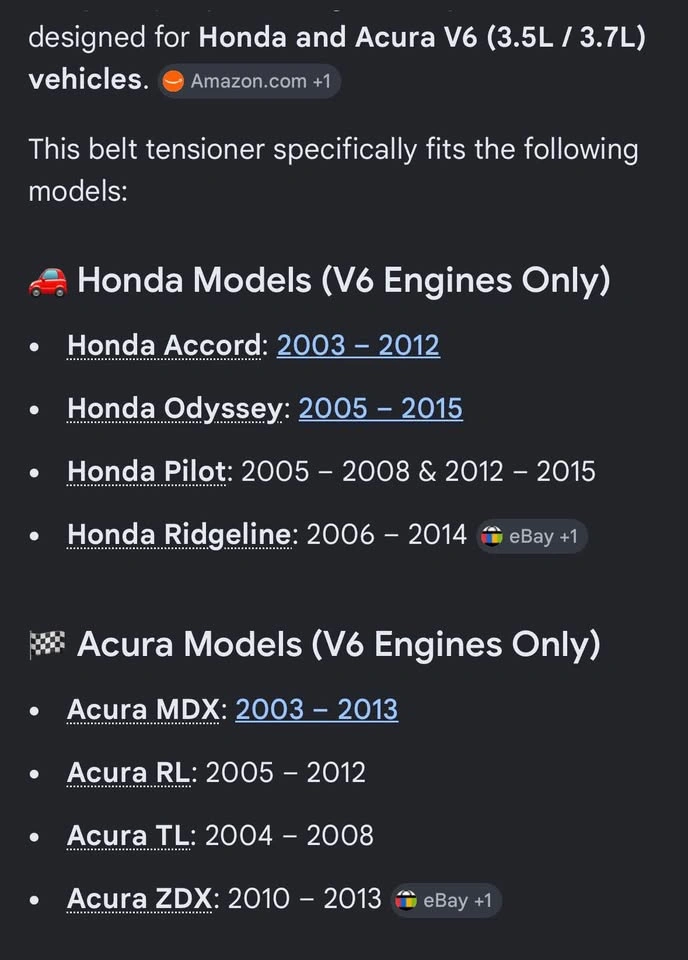Screen dimensions: 688x960
Task: Select the underlined Acura TL term
Action: (128, 836)
